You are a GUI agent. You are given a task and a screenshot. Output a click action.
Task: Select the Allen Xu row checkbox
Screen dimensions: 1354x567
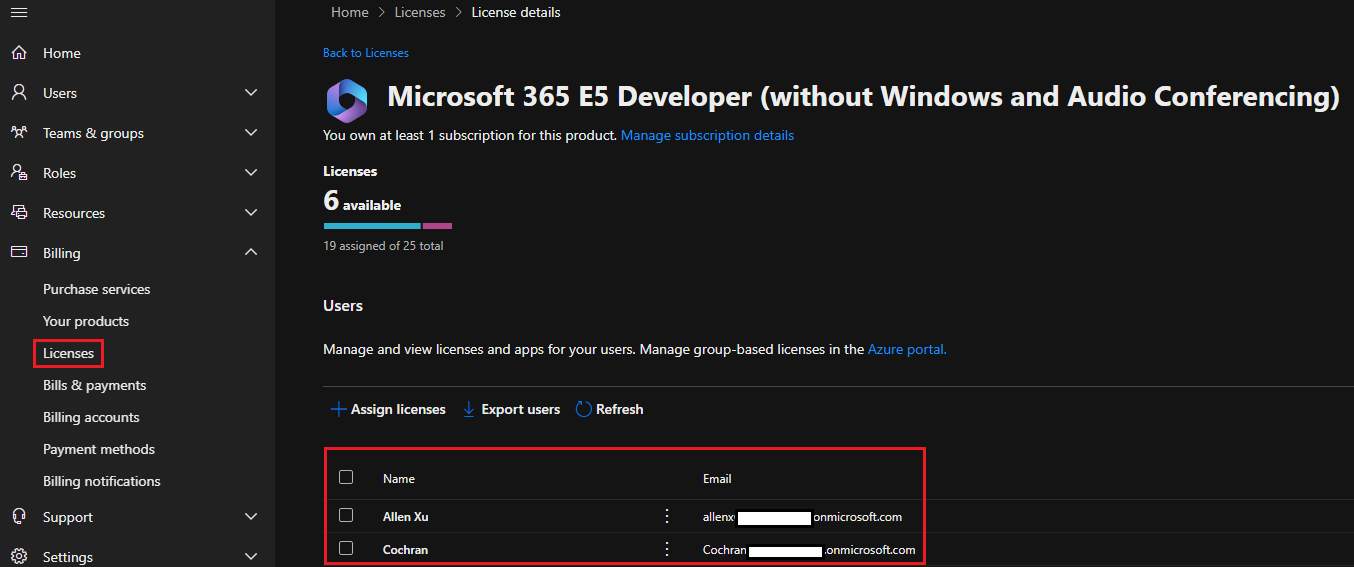coord(346,515)
